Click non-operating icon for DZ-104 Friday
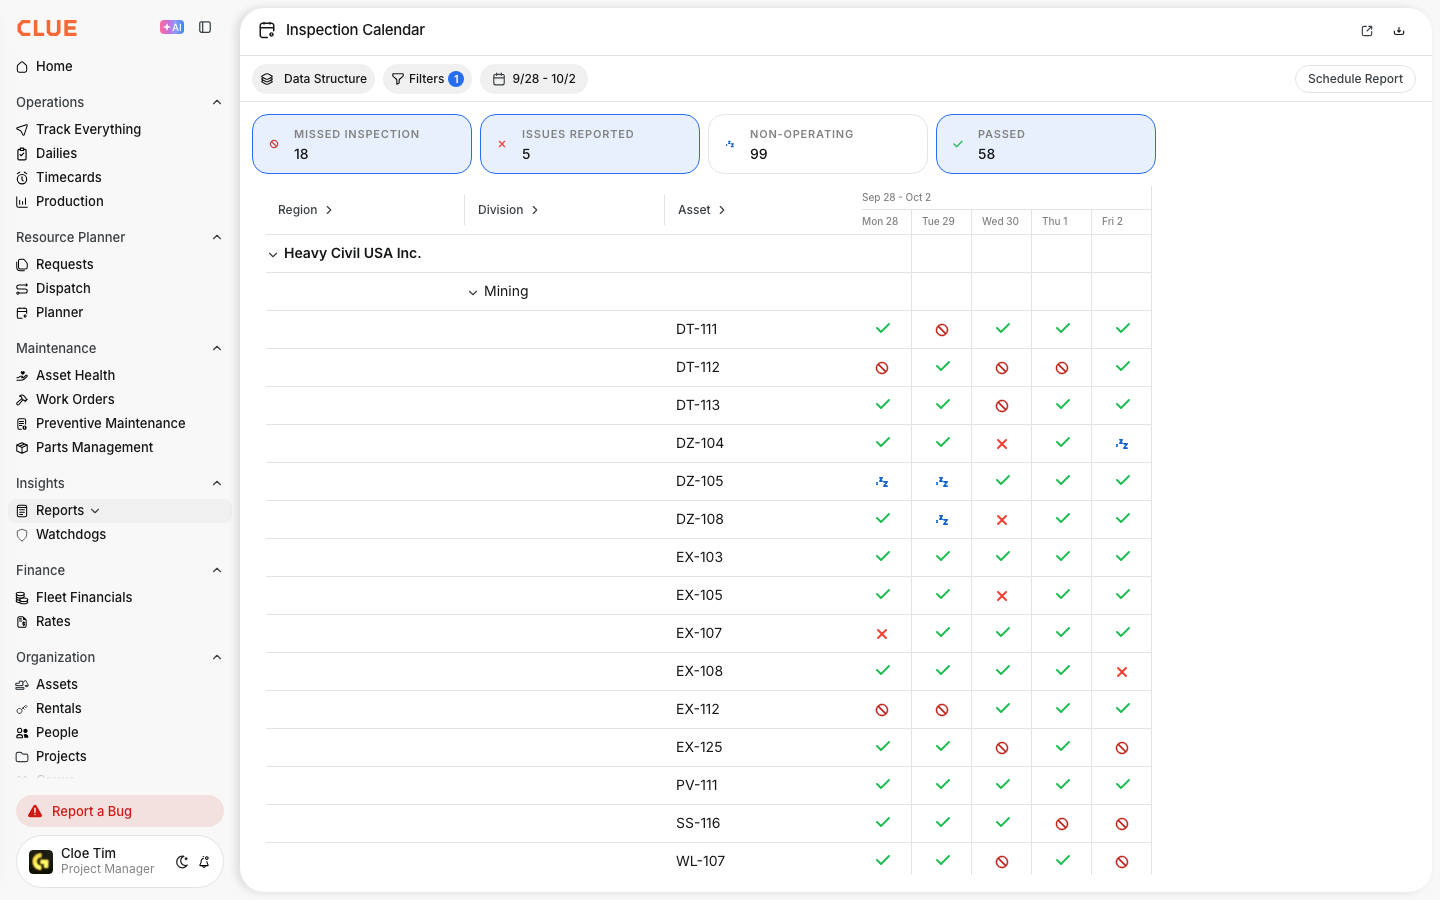The height and width of the screenshot is (900, 1440). coord(1122,444)
